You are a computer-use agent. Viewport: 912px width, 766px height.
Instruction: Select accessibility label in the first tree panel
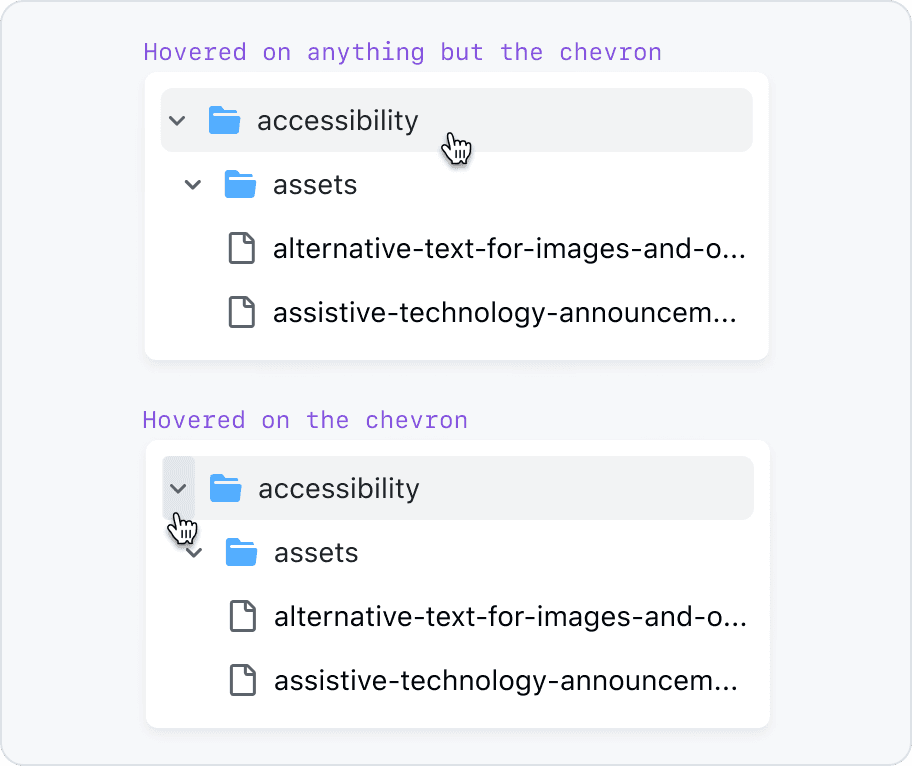click(337, 121)
